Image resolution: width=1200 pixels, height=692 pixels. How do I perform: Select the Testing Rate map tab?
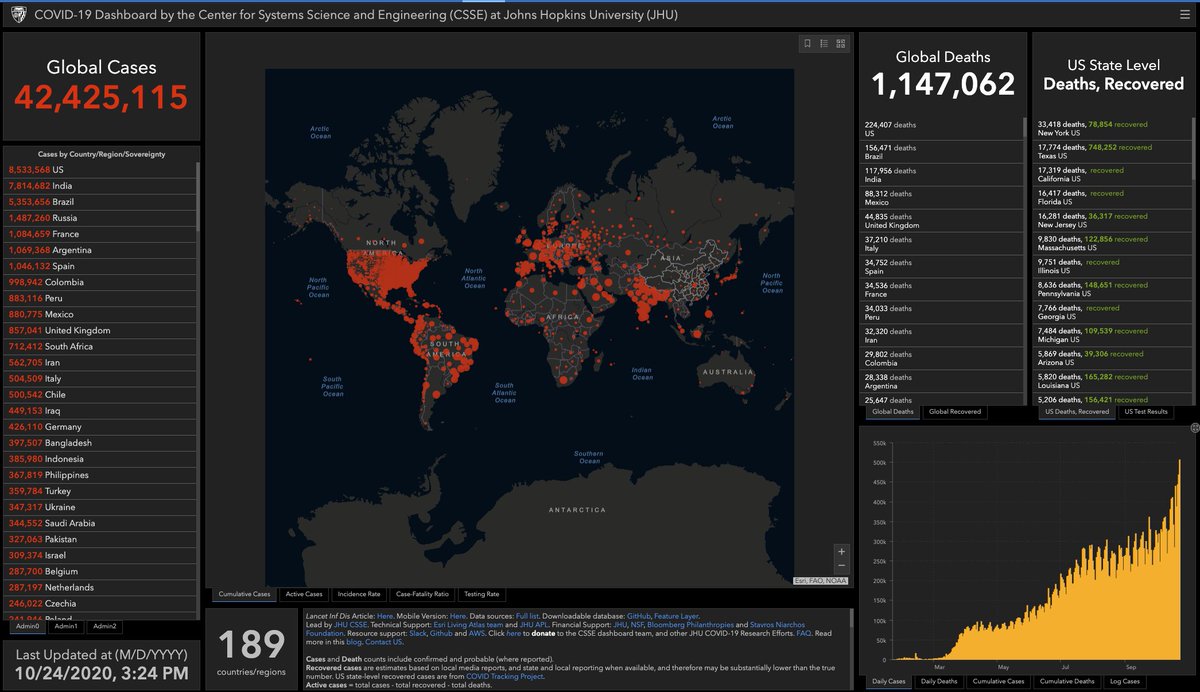click(482, 594)
